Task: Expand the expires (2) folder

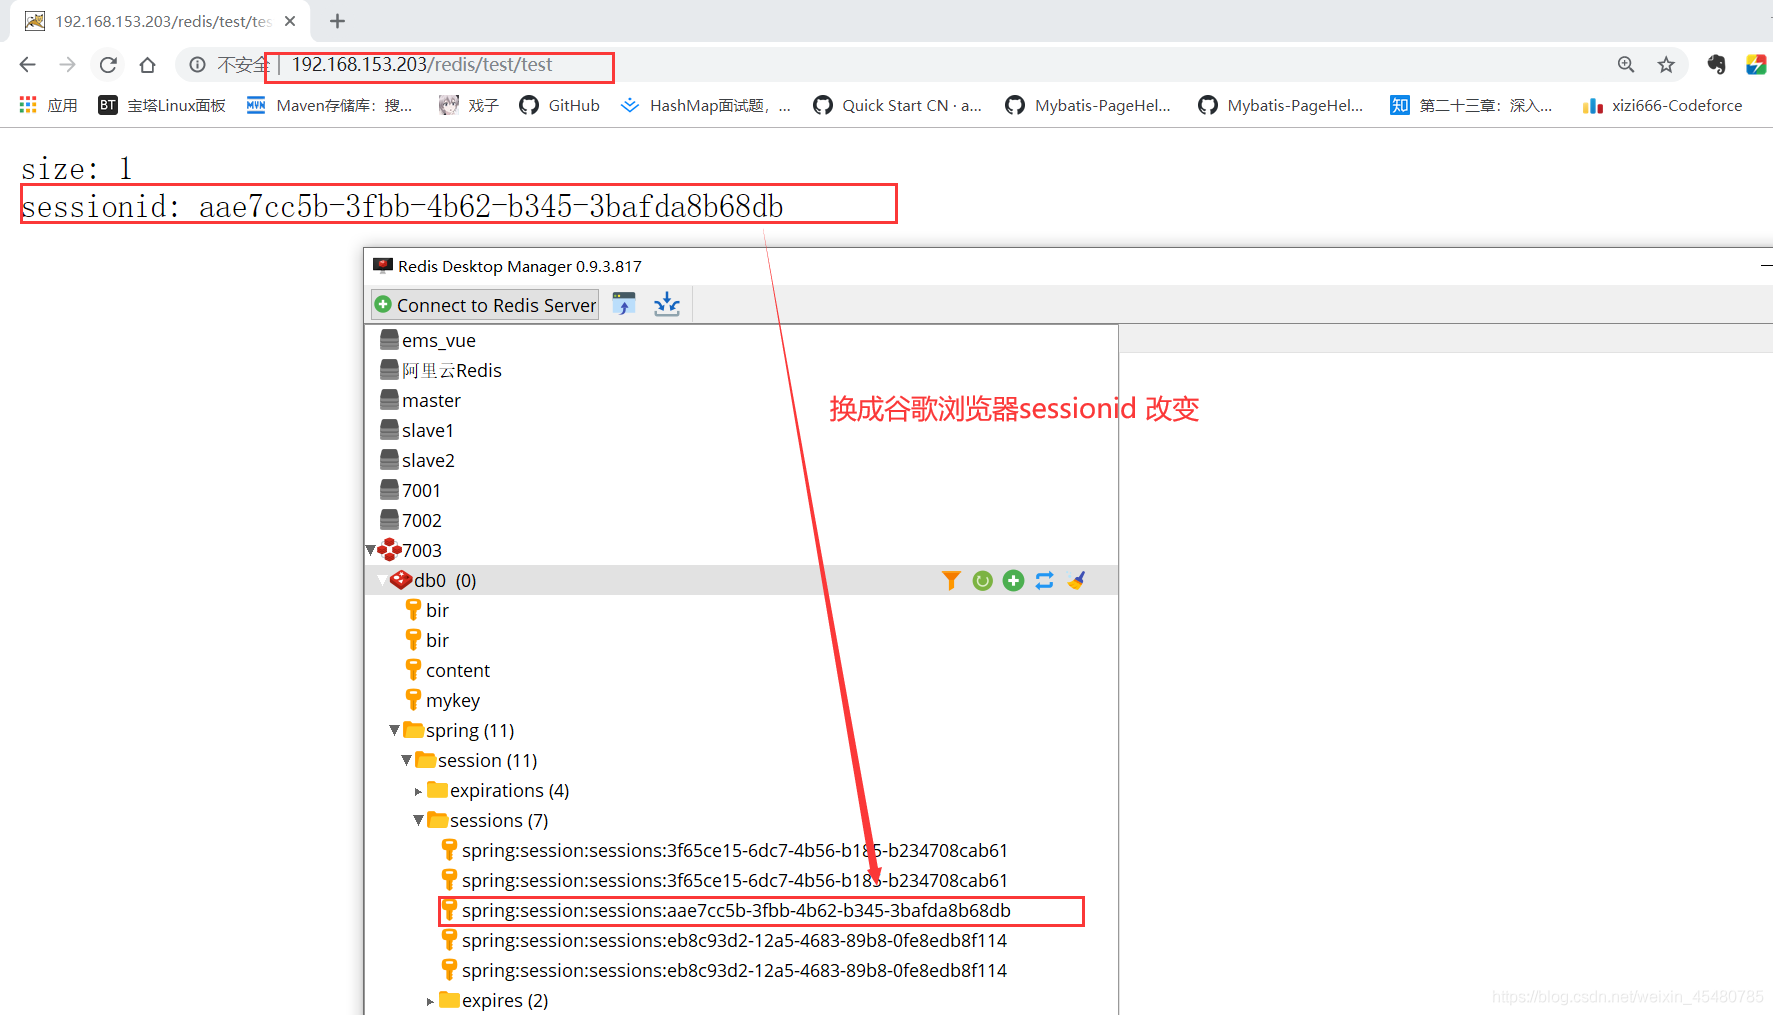Action: [x=430, y=1001]
